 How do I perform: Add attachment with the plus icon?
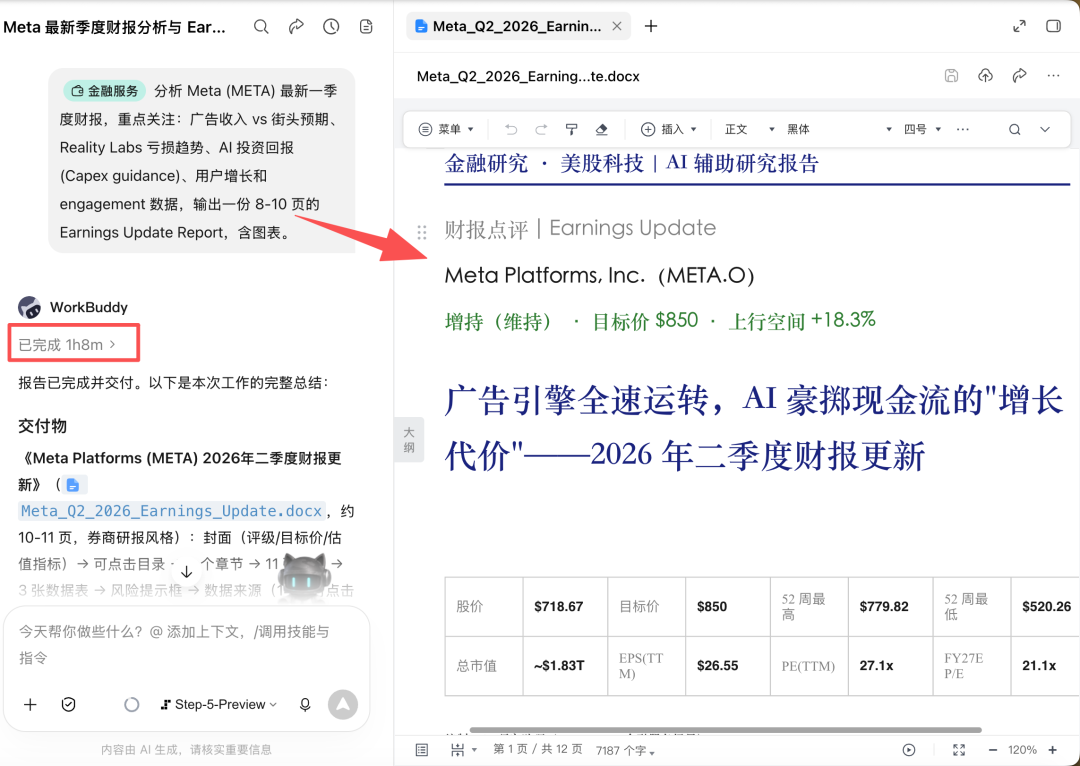point(30,705)
